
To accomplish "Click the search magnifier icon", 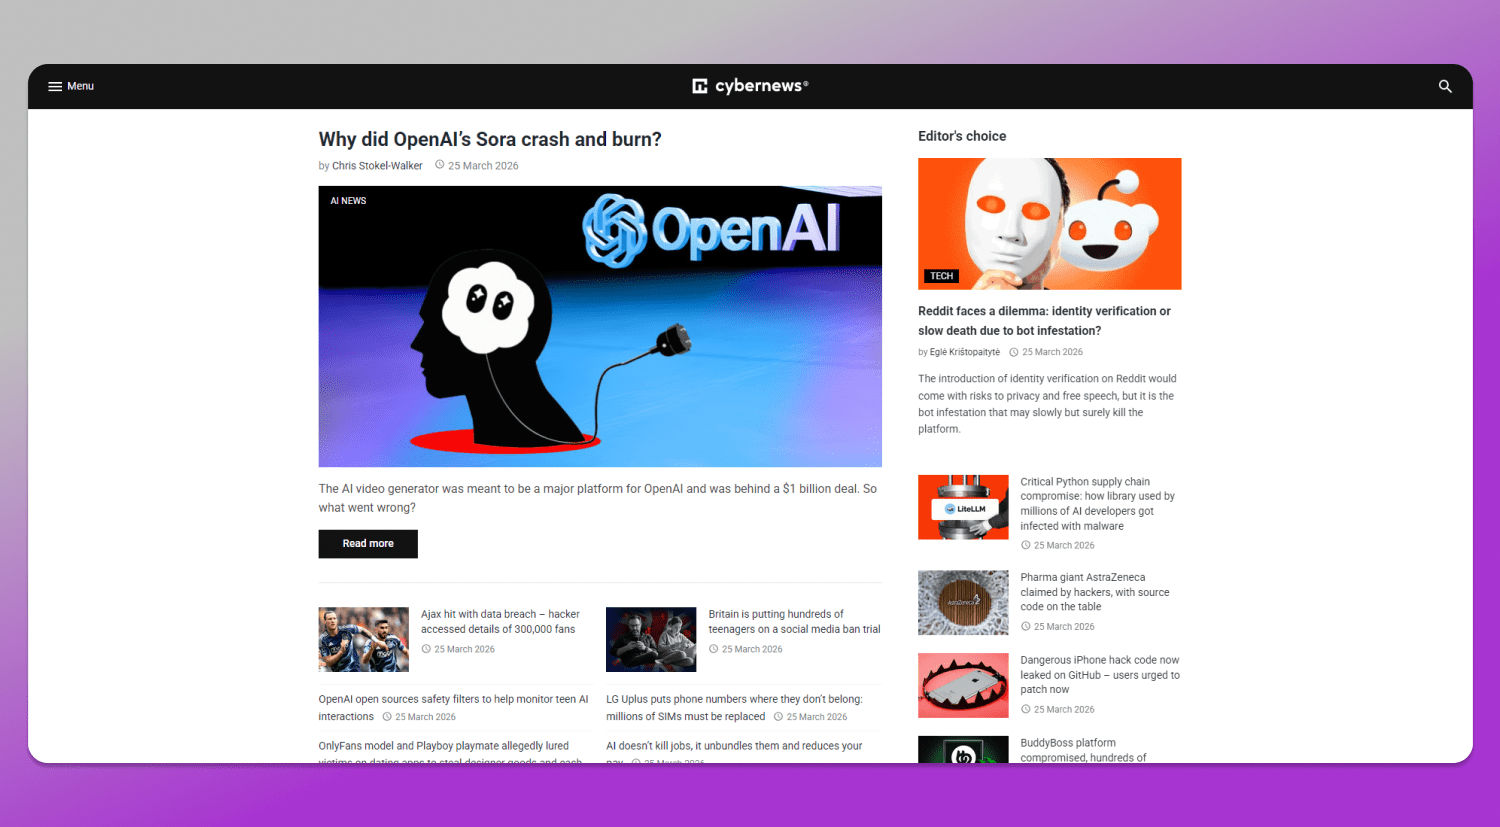I will [x=1445, y=87].
